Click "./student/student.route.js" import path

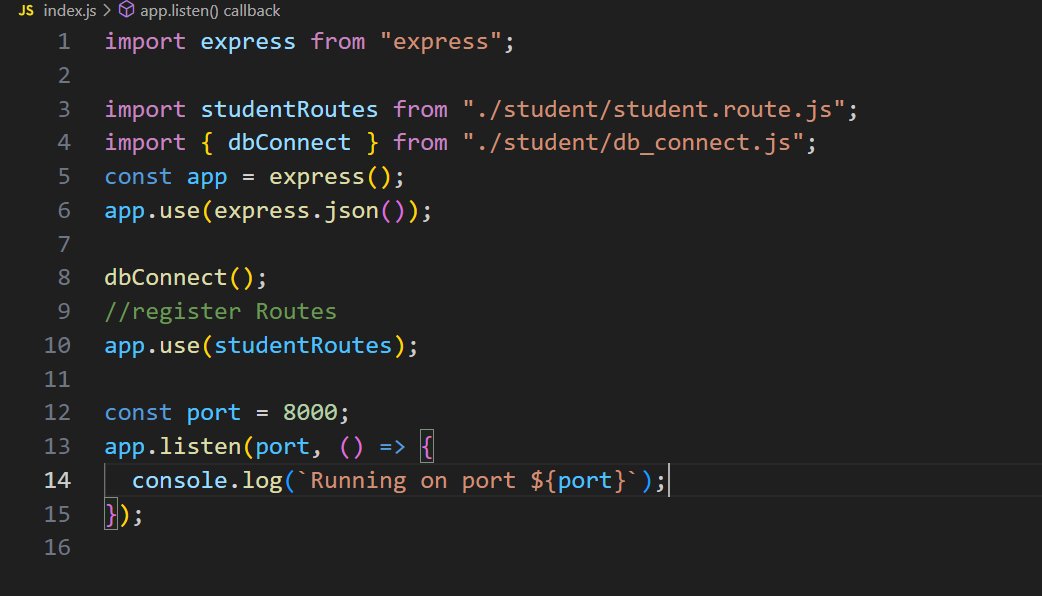pyautogui.click(x=653, y=110)
